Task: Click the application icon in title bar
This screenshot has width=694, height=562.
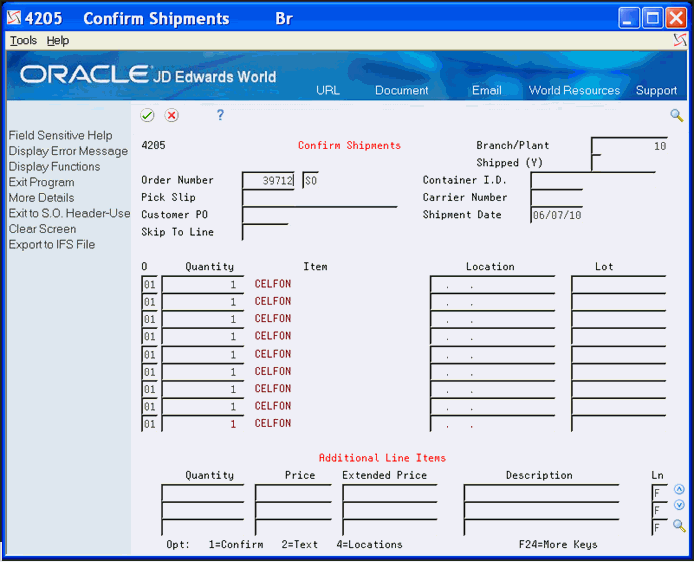Action: tap(14, 18)
